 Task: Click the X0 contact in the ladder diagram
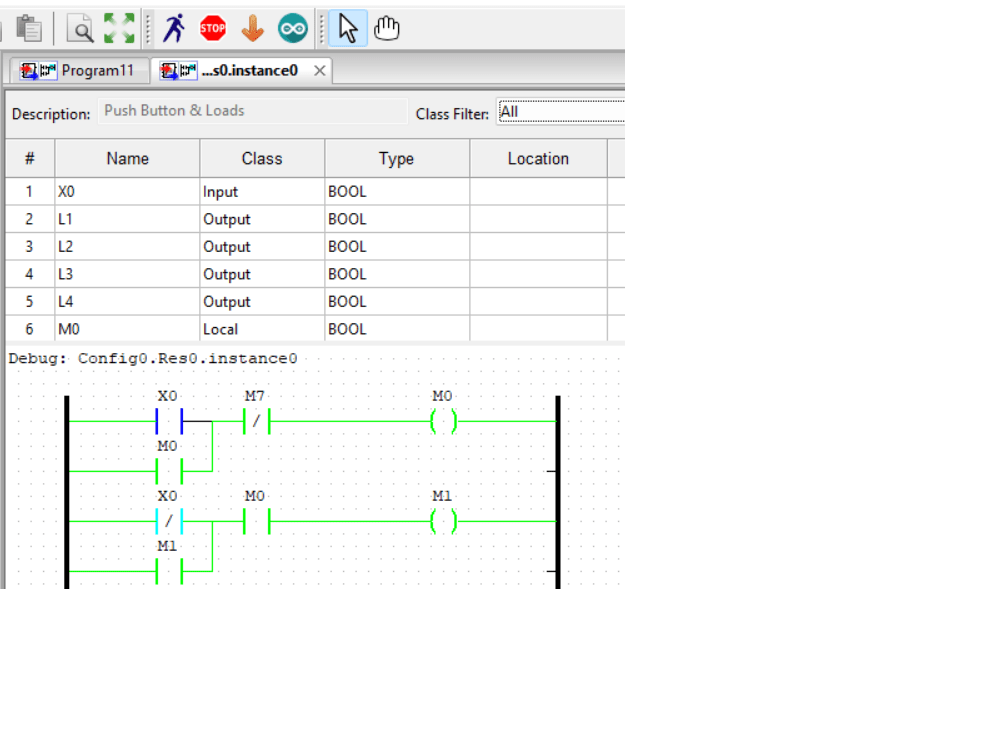tap(167, 421)
